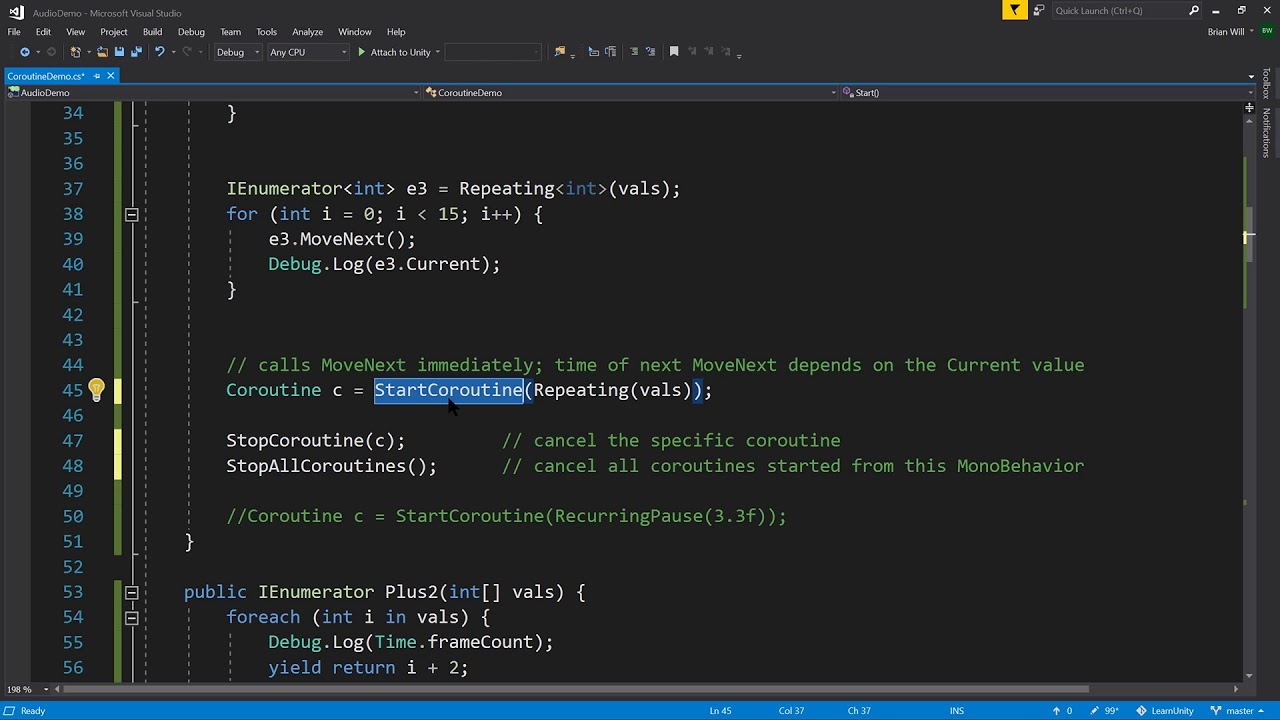Click the Open File folder icon
1280x720 pixels.
pos(103,52)
